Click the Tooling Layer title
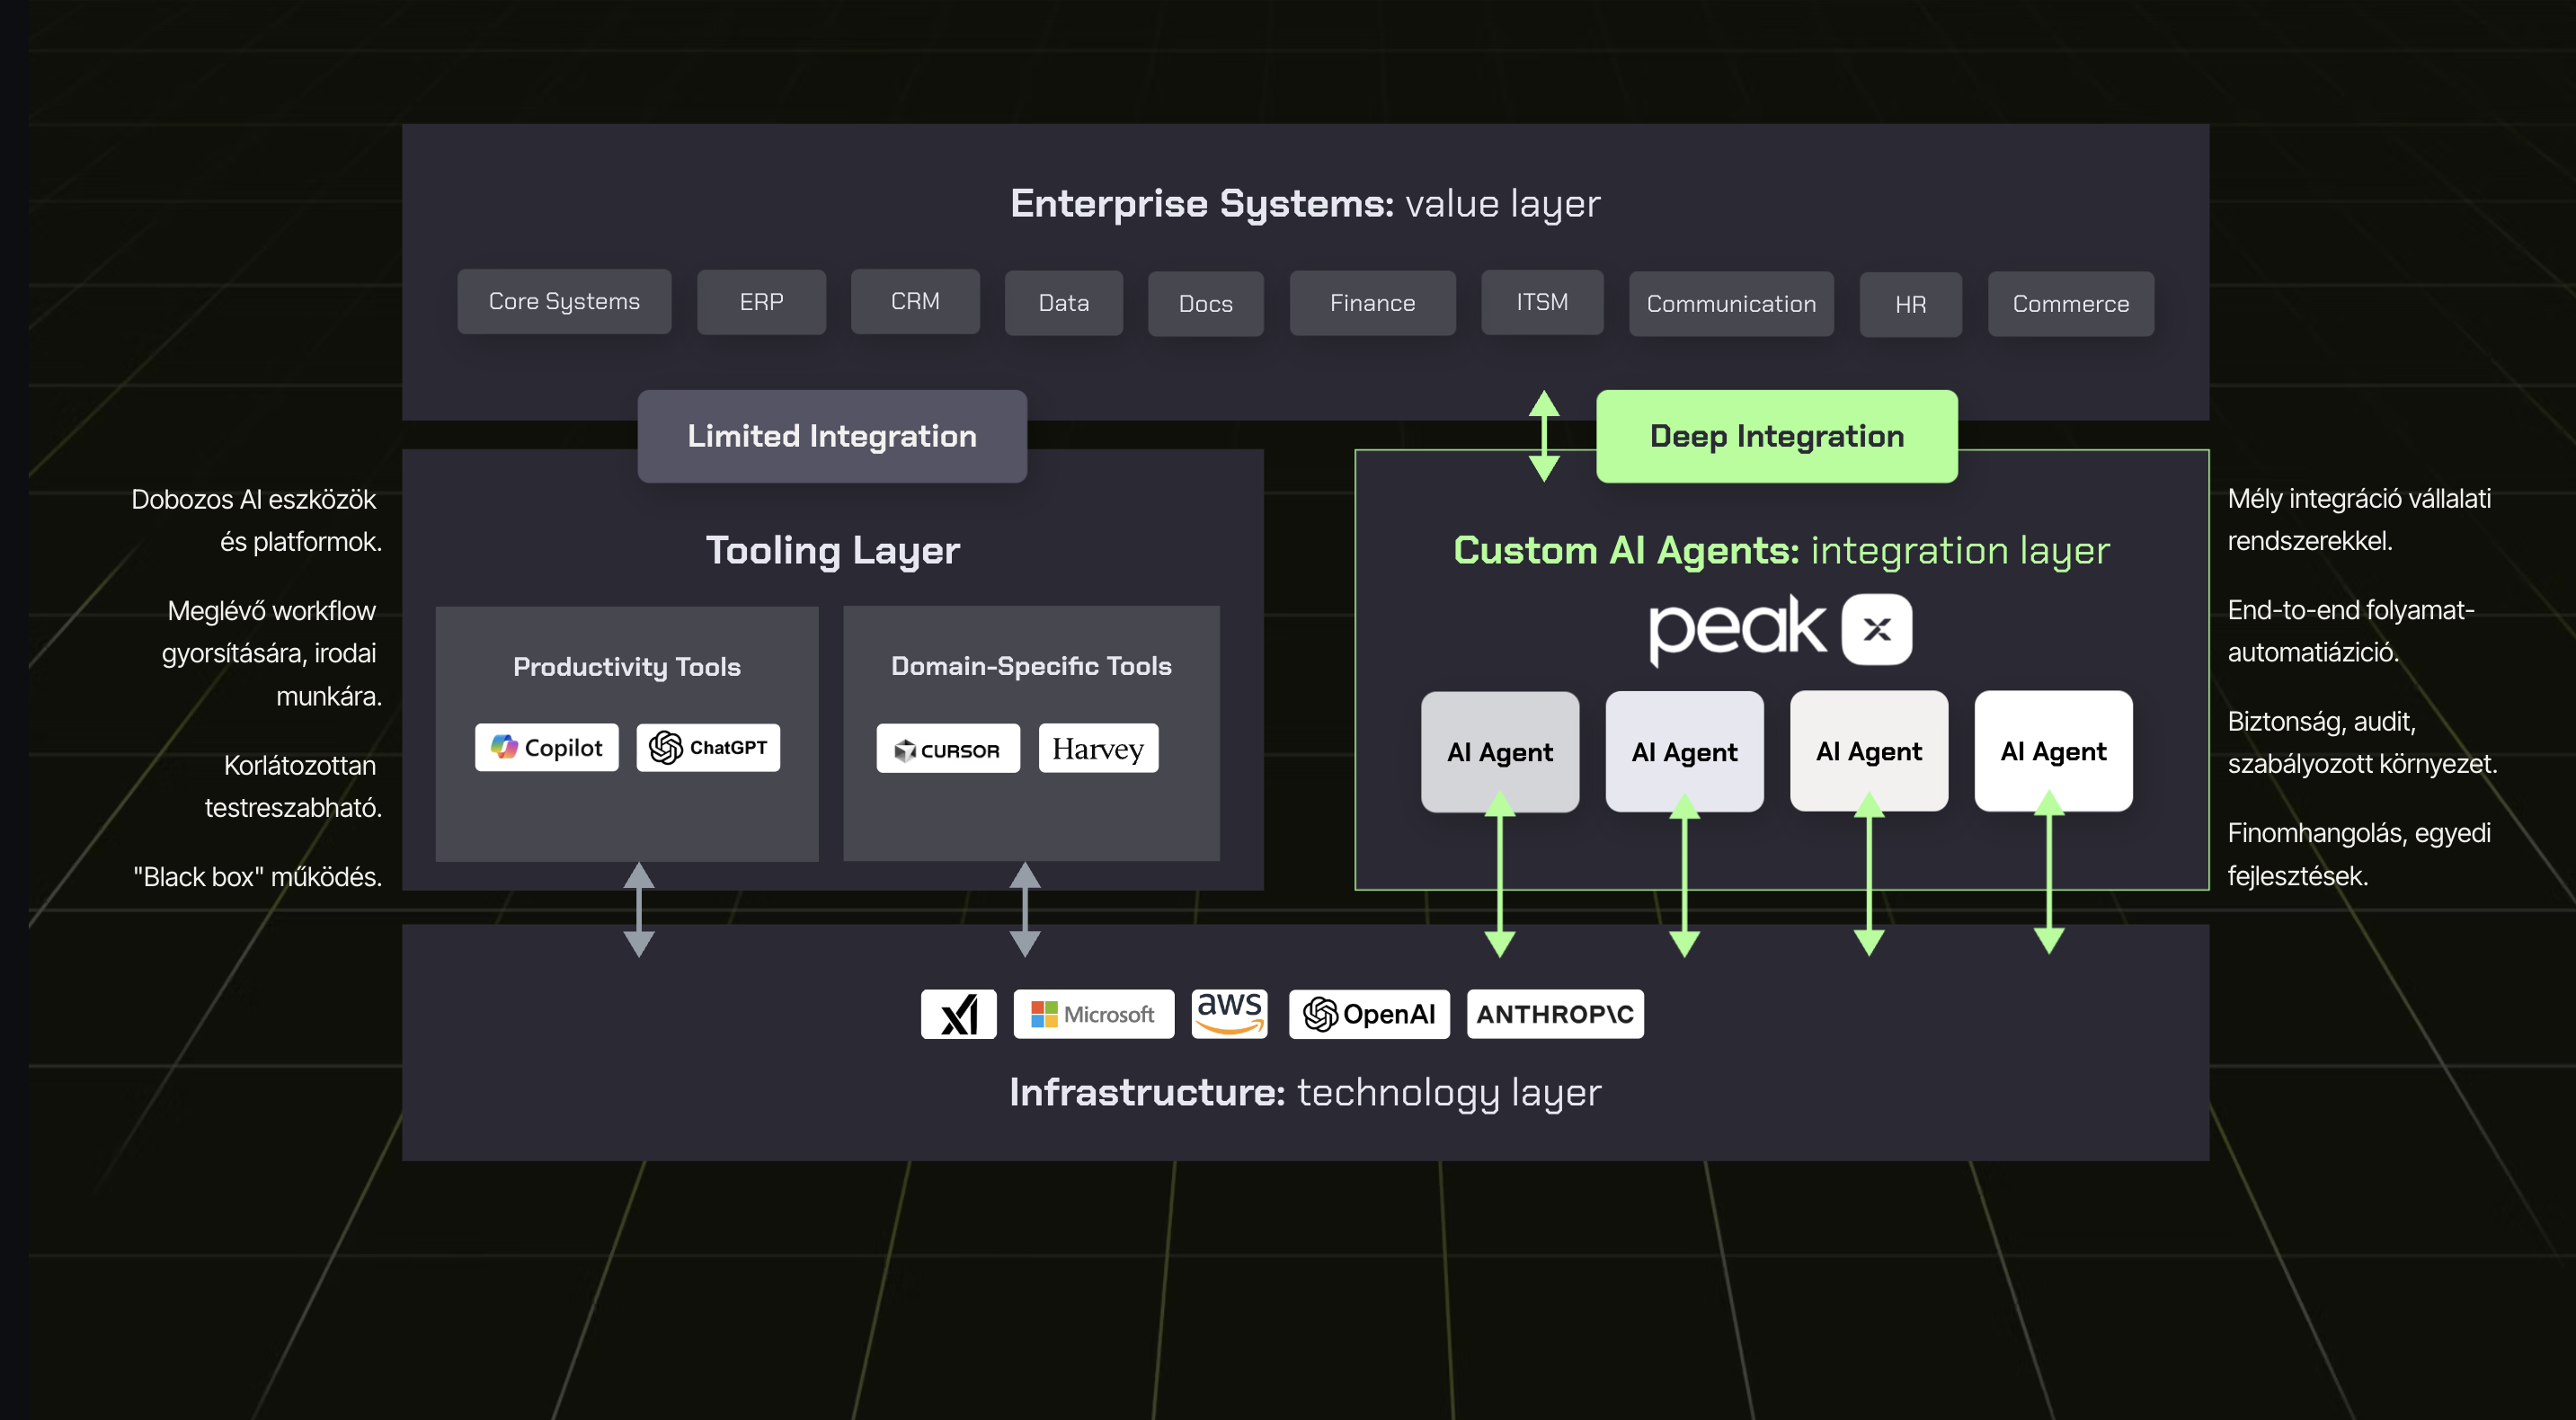 pos(833,551)
